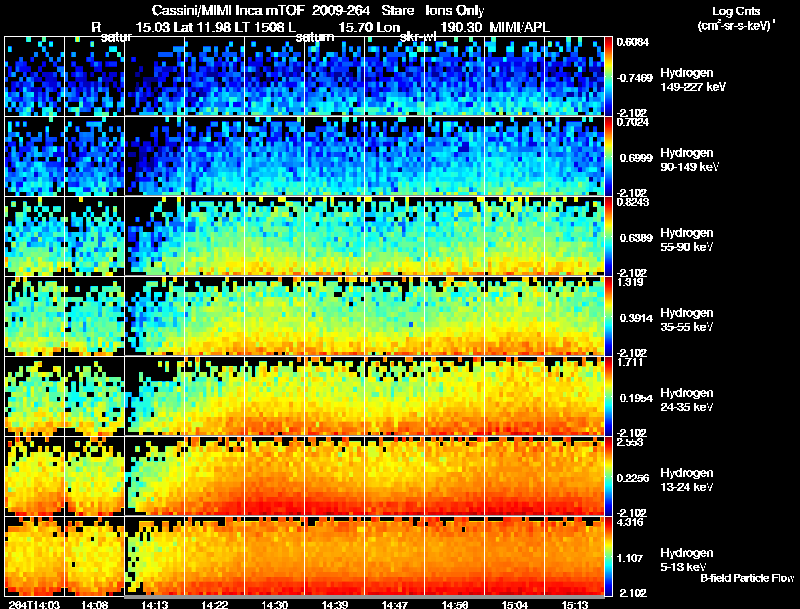The width and height of the screenshot is (800, 609).
Task: Click the '4.316' color scale value
Action: pos(630,522)
